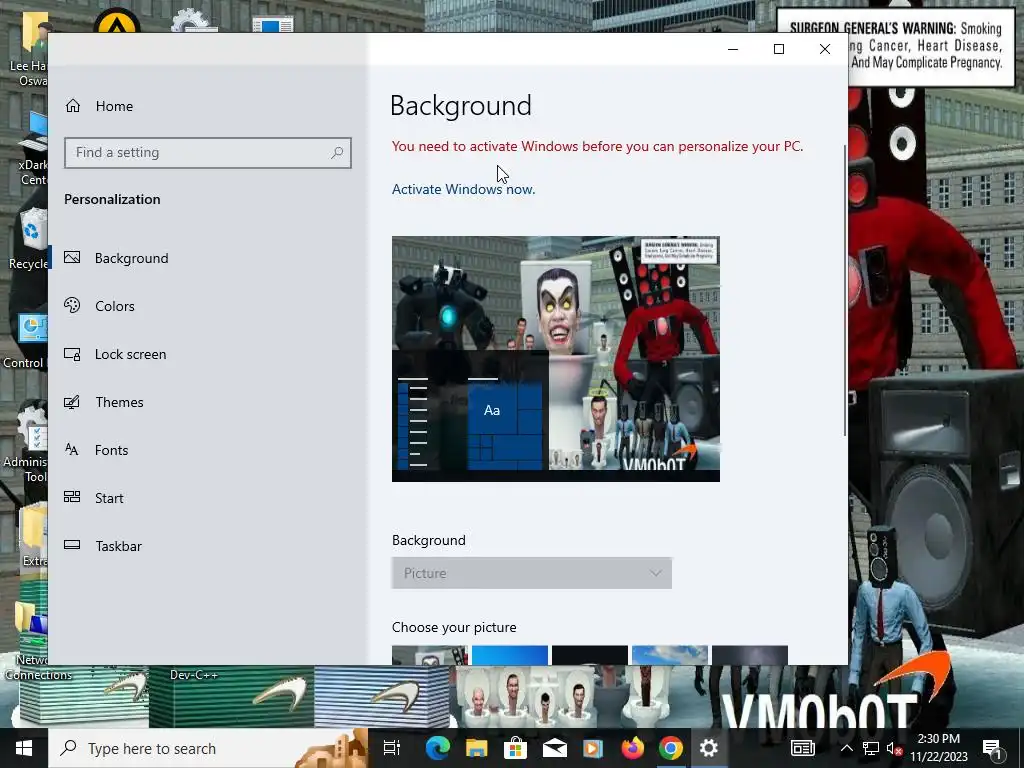This screenshot has width=1024, height=768.
Task: Open File Explorer from the taskbar
Action: (476, 748)
